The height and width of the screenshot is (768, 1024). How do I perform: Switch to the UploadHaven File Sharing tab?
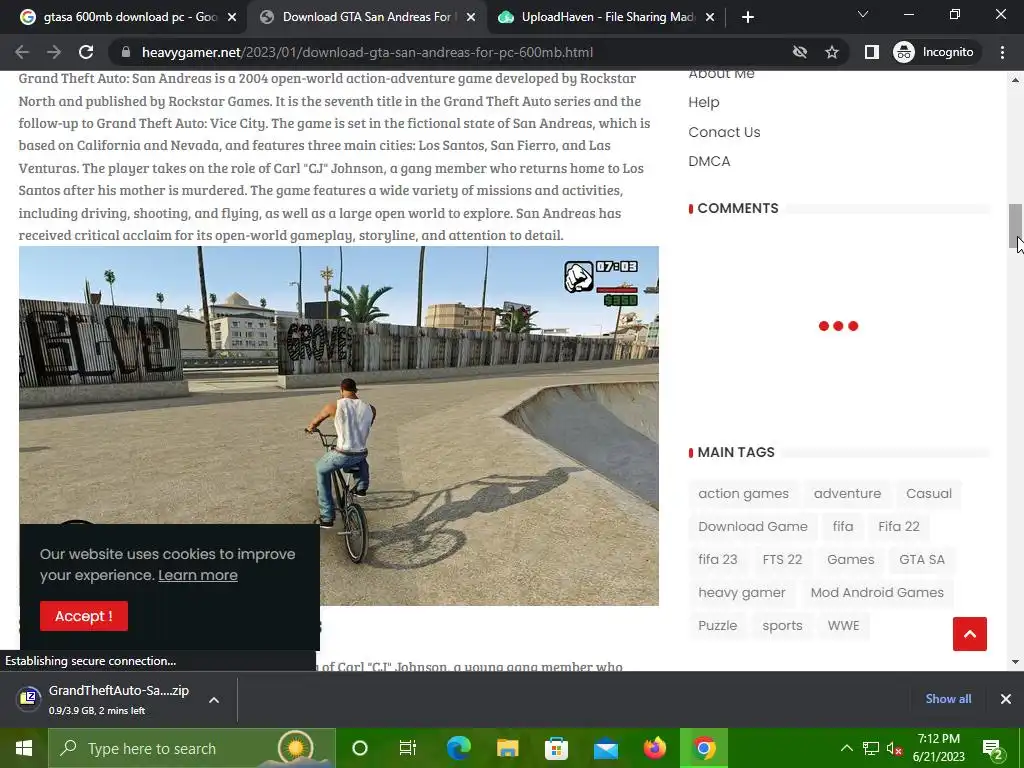click(x=607, y=17)
